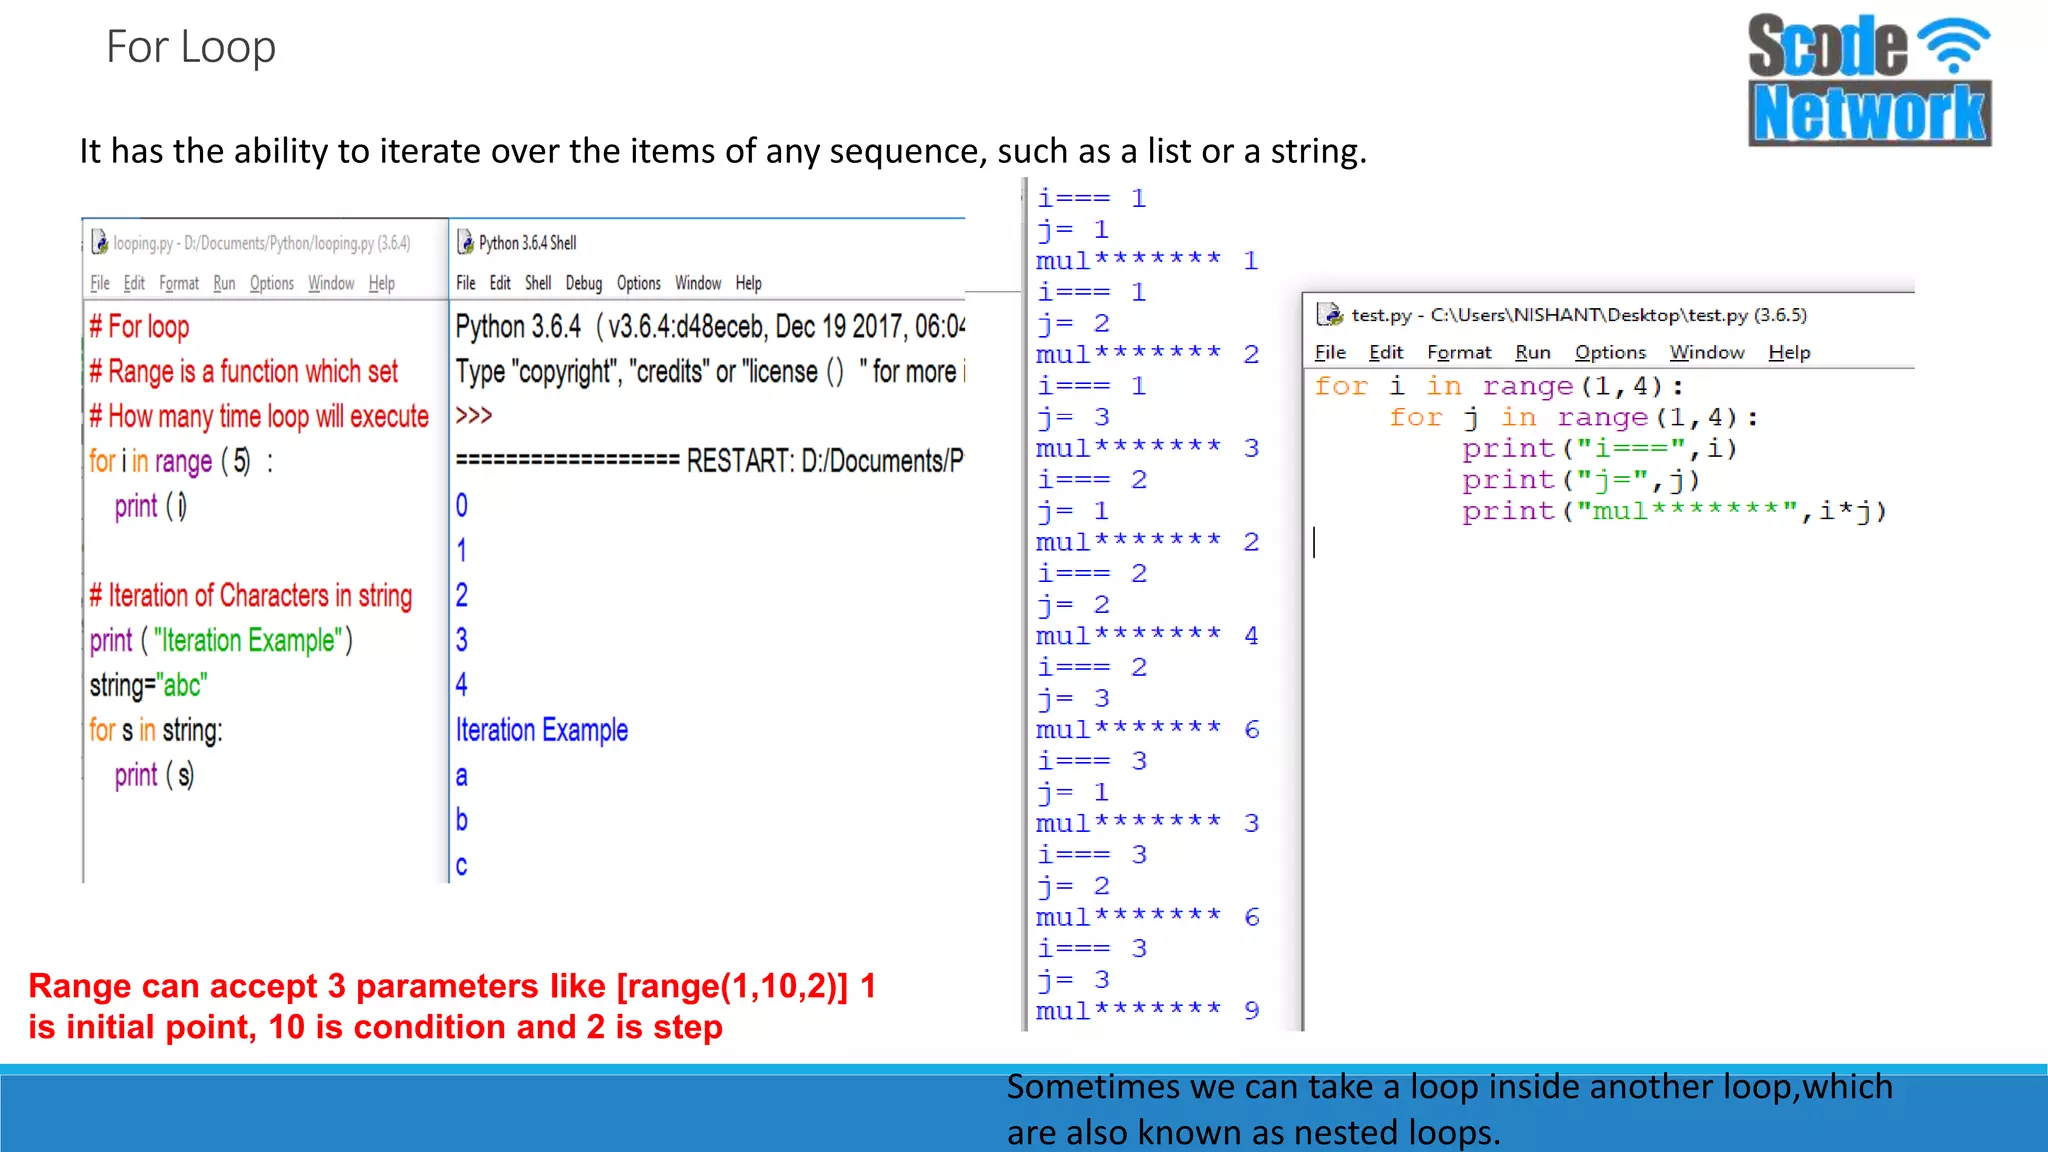Click the Scode Network logo

1869,80
